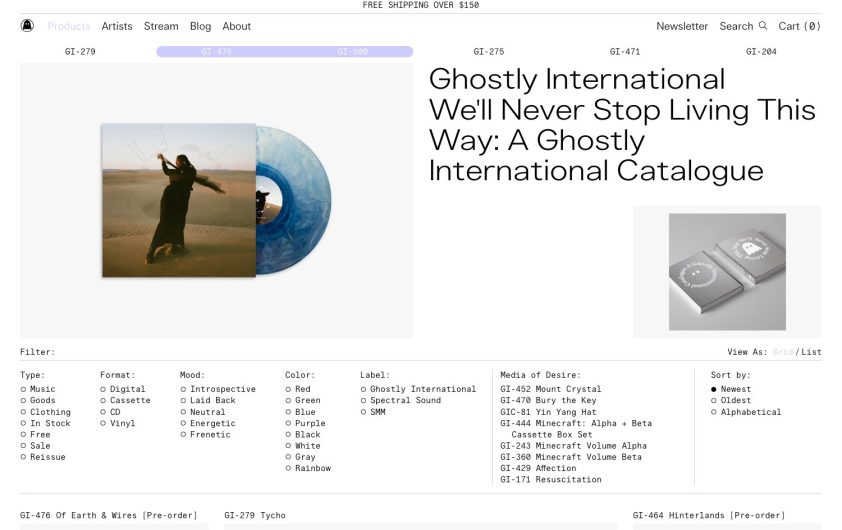842x530 pixels.
Task: Open GI-429 Affection
Action: 538,468
